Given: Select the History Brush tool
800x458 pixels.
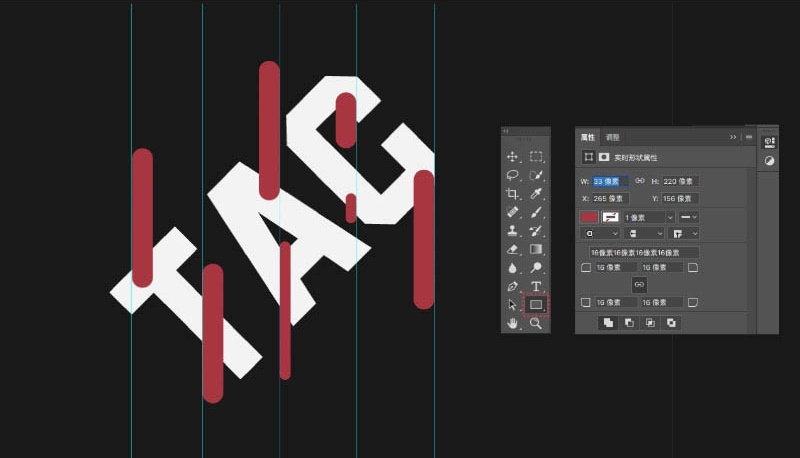Looking at the screenshot, I should point(536,231).
